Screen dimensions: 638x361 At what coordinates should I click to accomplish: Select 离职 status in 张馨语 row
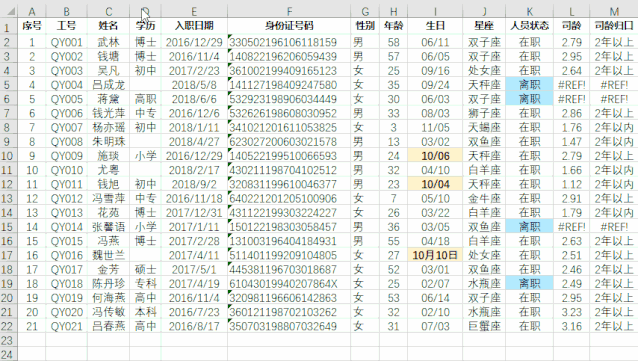click(x=529, y=227)
